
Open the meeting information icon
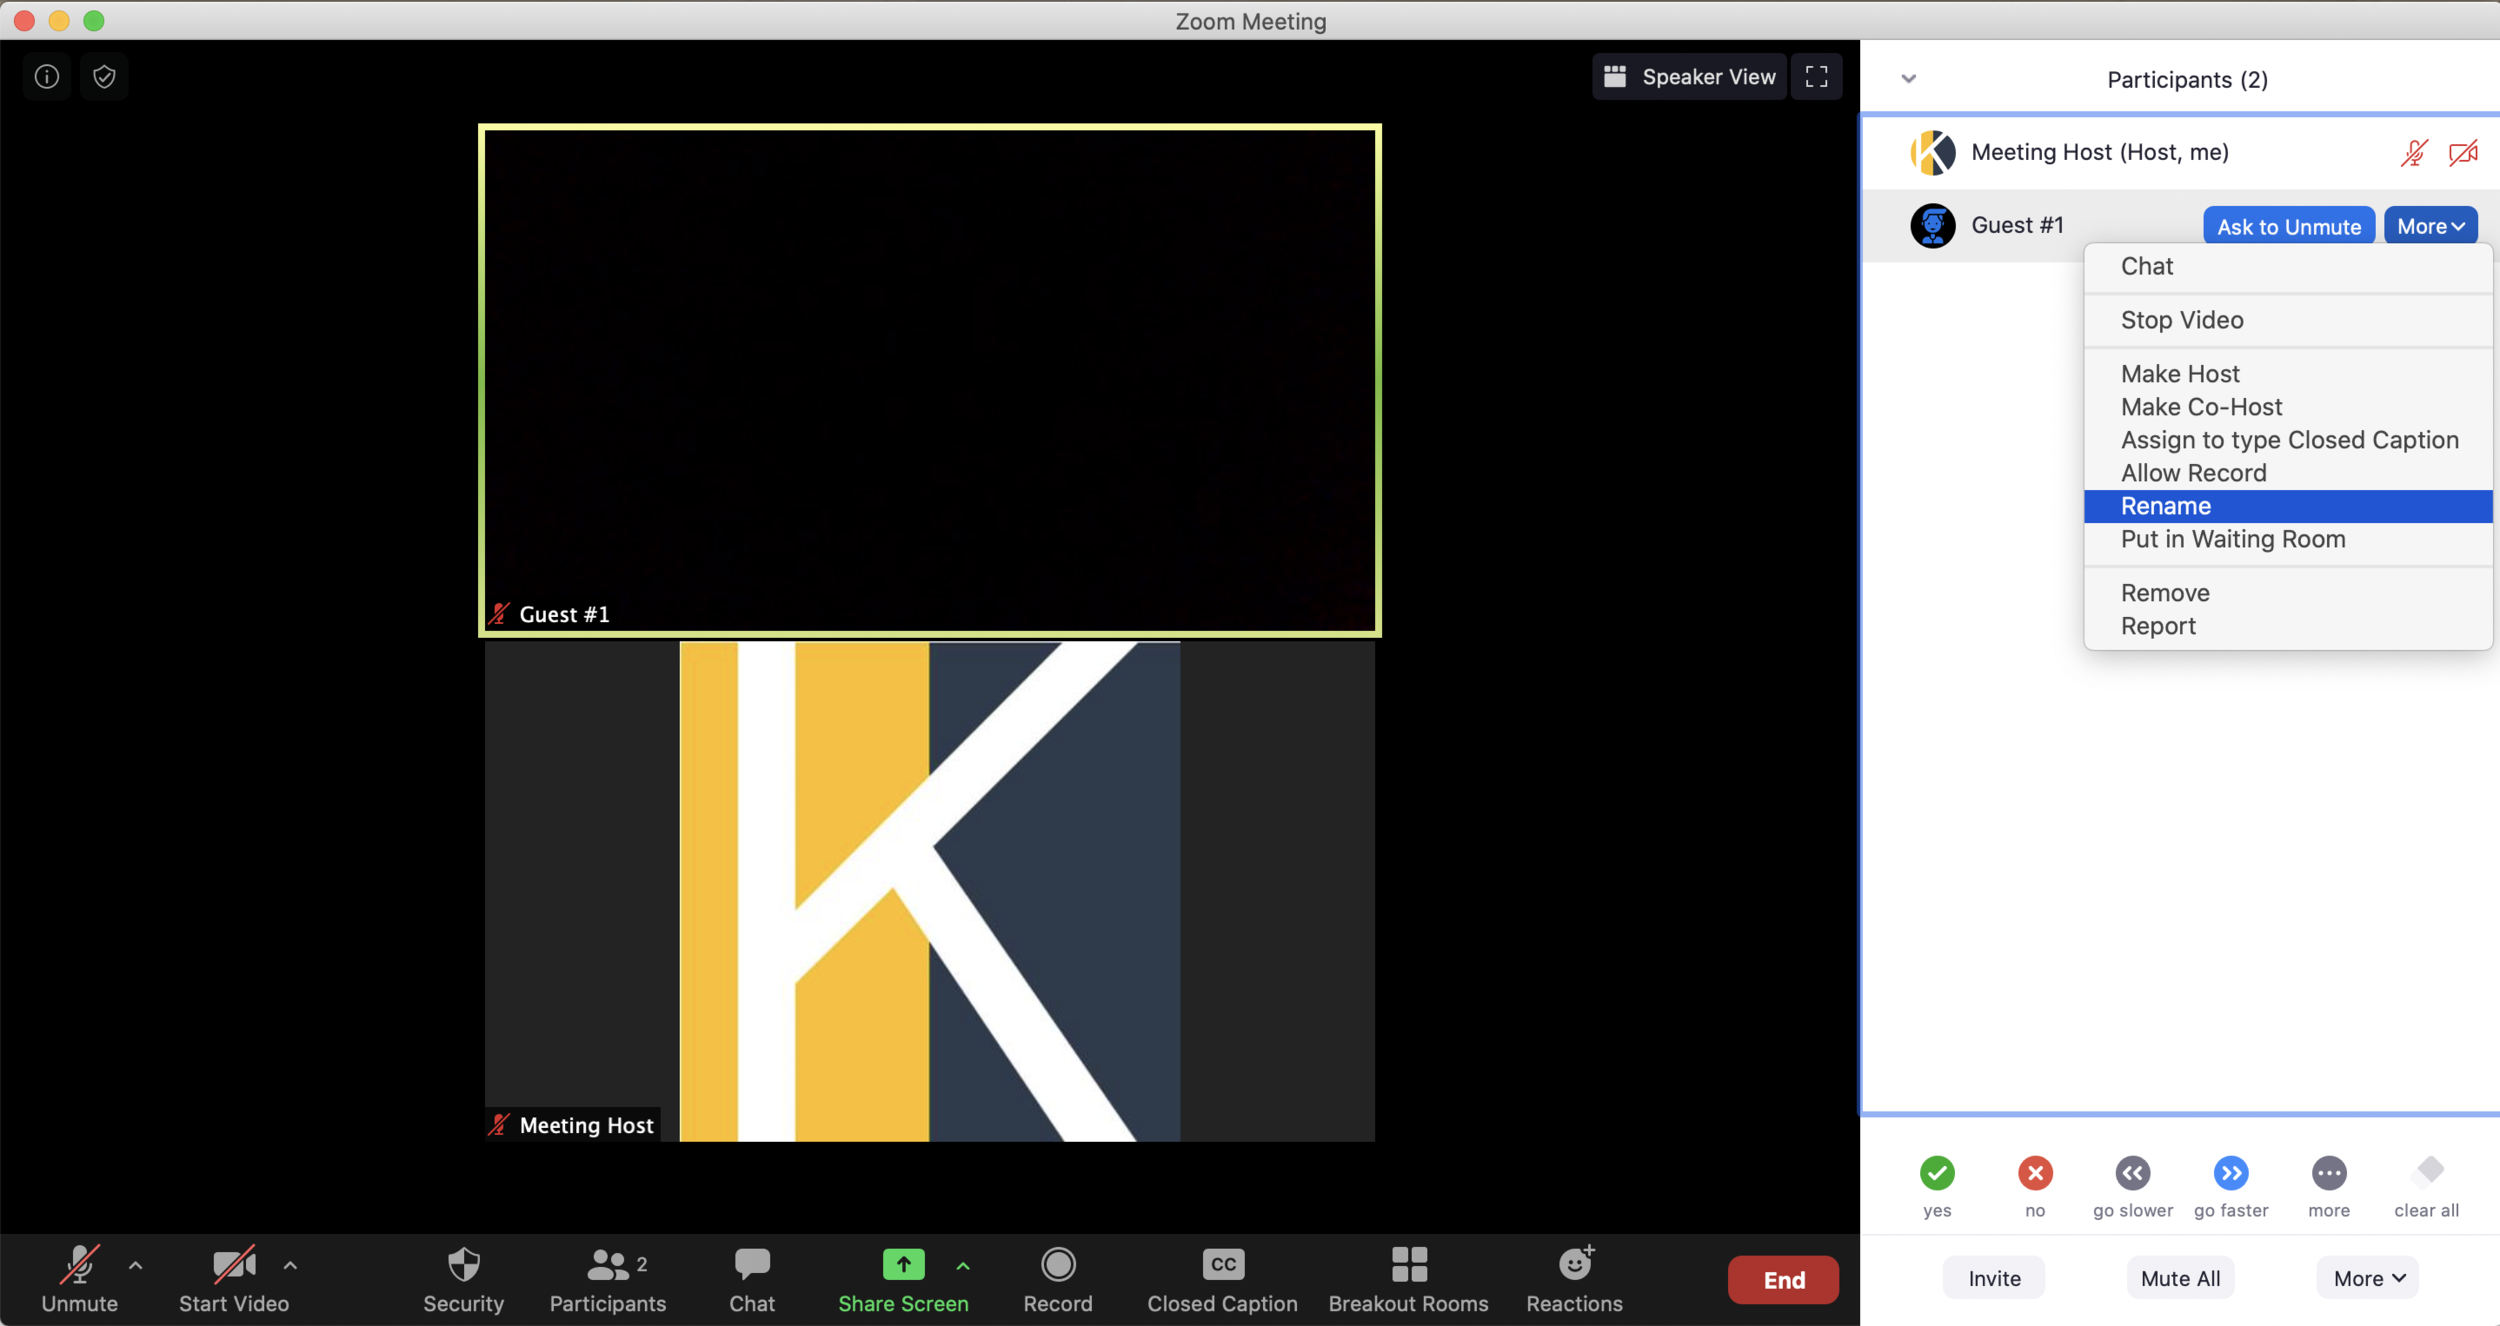tap(47, 77)
